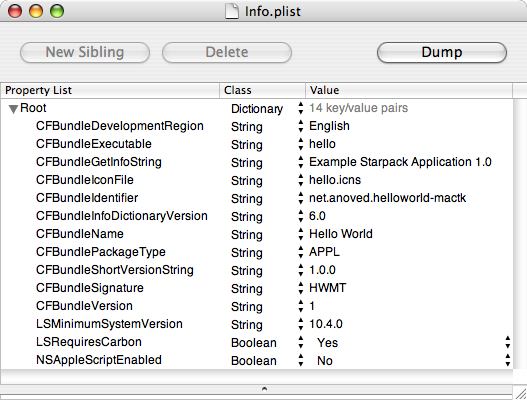Click the Info.plist document icon in title bar
Image resolution: width=527 pixels, height=400 pixels.
click(x=232, y=11)
